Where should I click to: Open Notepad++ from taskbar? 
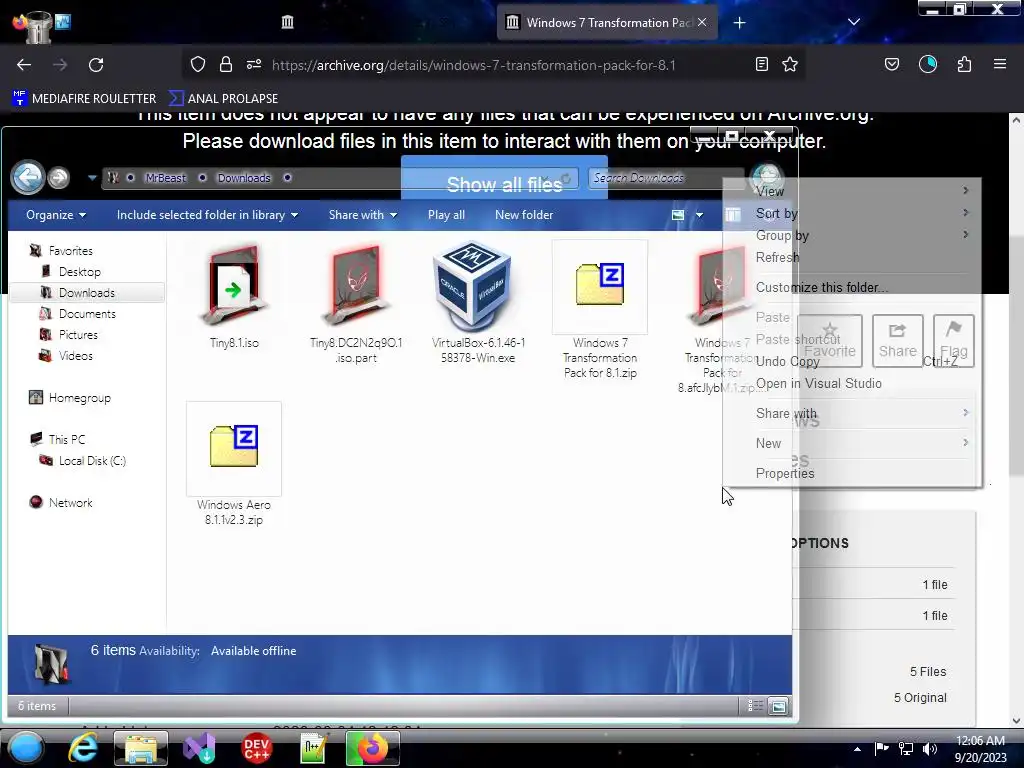click(x=313, y=748)
